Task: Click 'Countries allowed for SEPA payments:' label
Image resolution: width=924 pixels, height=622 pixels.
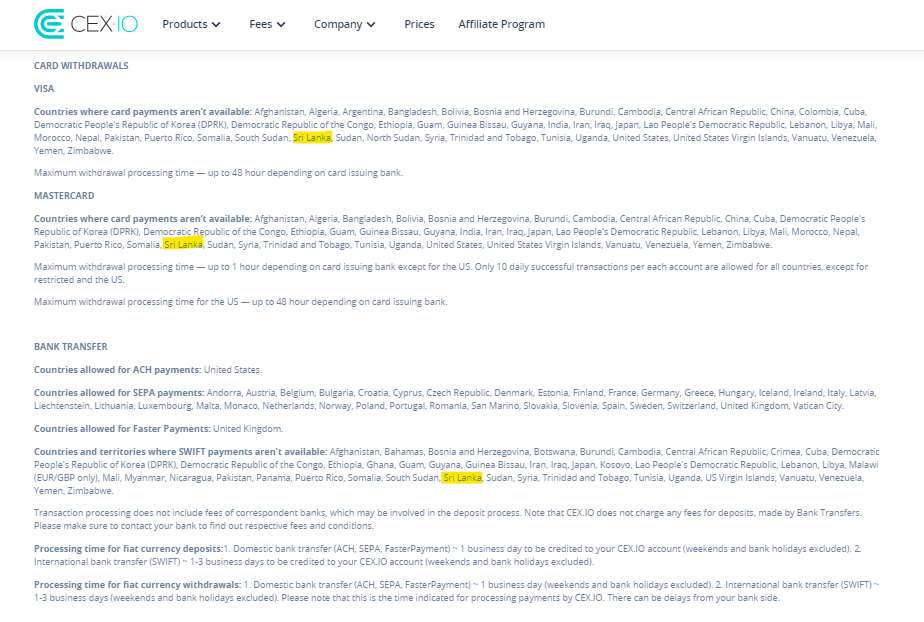Action: (119, 393)
